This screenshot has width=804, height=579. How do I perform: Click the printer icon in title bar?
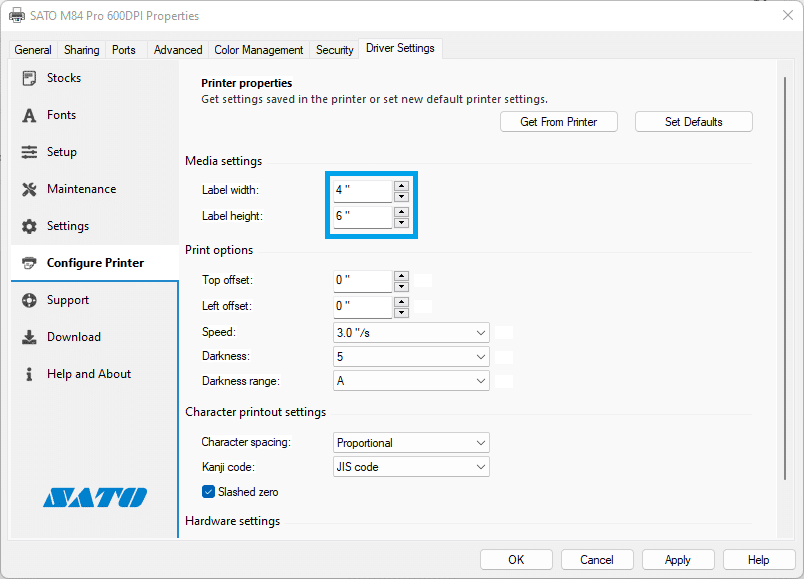pos(16,15)
